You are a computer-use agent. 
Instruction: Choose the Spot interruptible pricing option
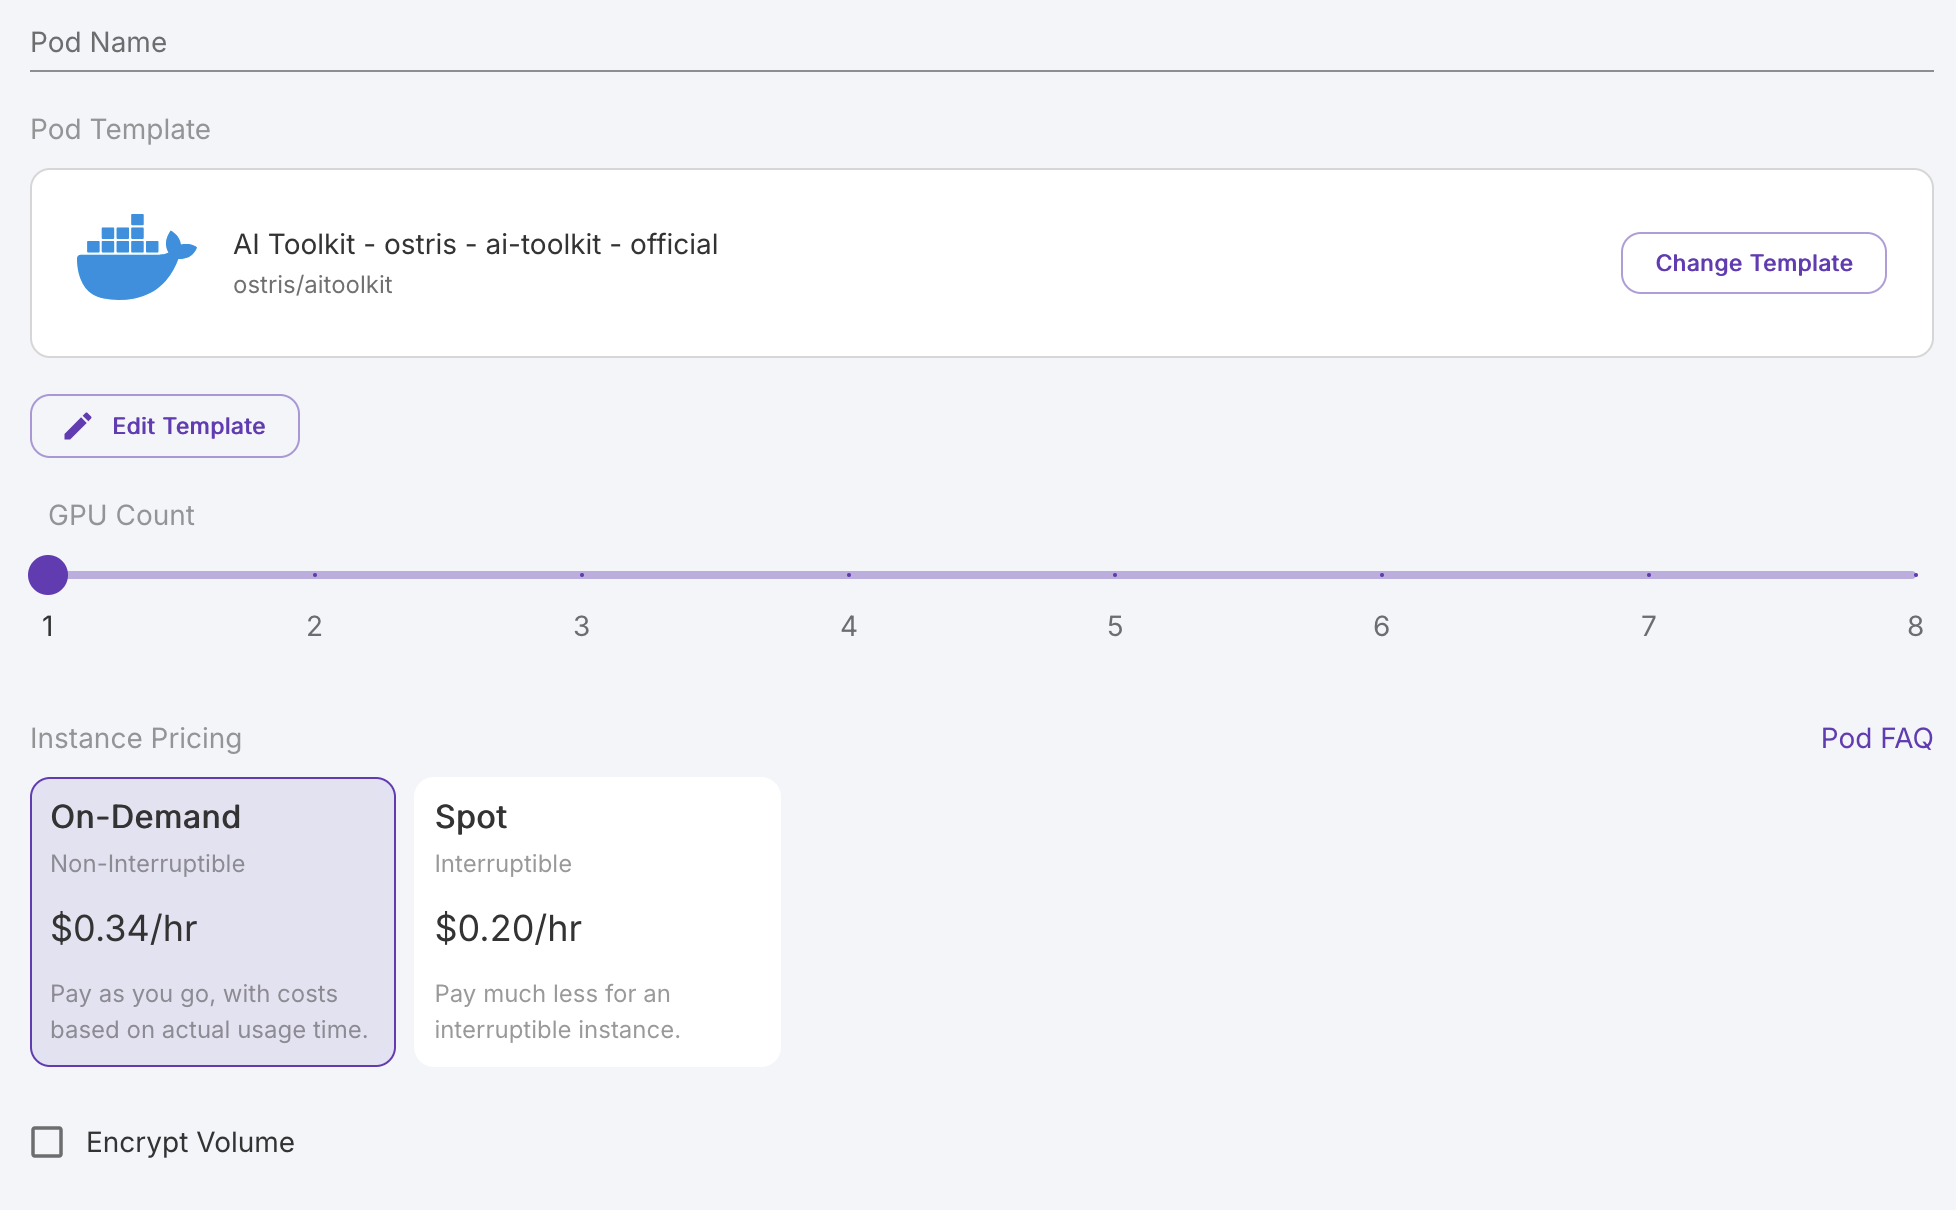tap(597, 921)
